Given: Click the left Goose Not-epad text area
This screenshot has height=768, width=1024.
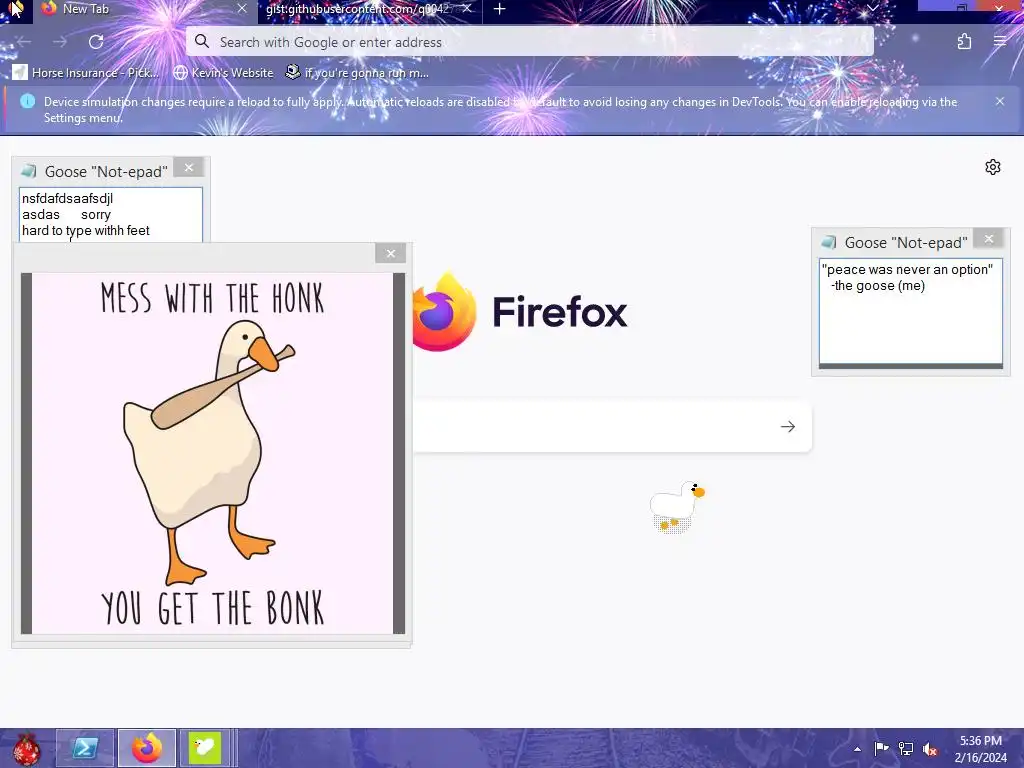Looking at the screenshot, I should coord(111,215).
